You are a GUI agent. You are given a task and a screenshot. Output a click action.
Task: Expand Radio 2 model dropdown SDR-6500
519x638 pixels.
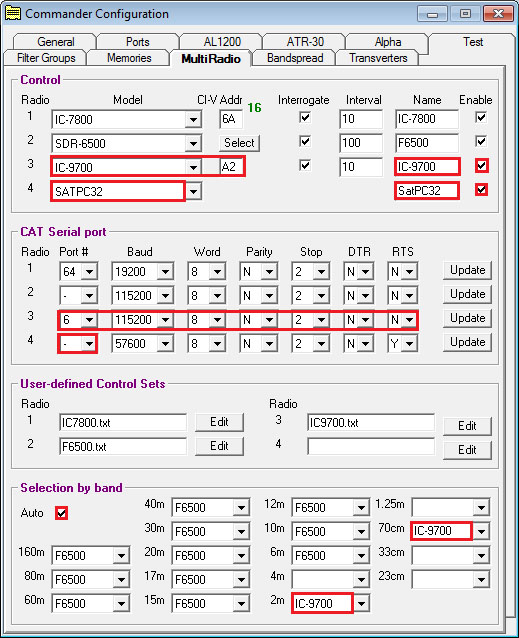tap(193, 144)
